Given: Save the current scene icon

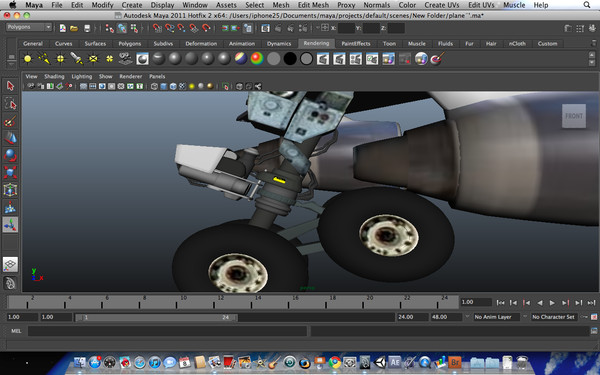Looking at the screenshot, I should pyautogui.click(x=87, y=28).
